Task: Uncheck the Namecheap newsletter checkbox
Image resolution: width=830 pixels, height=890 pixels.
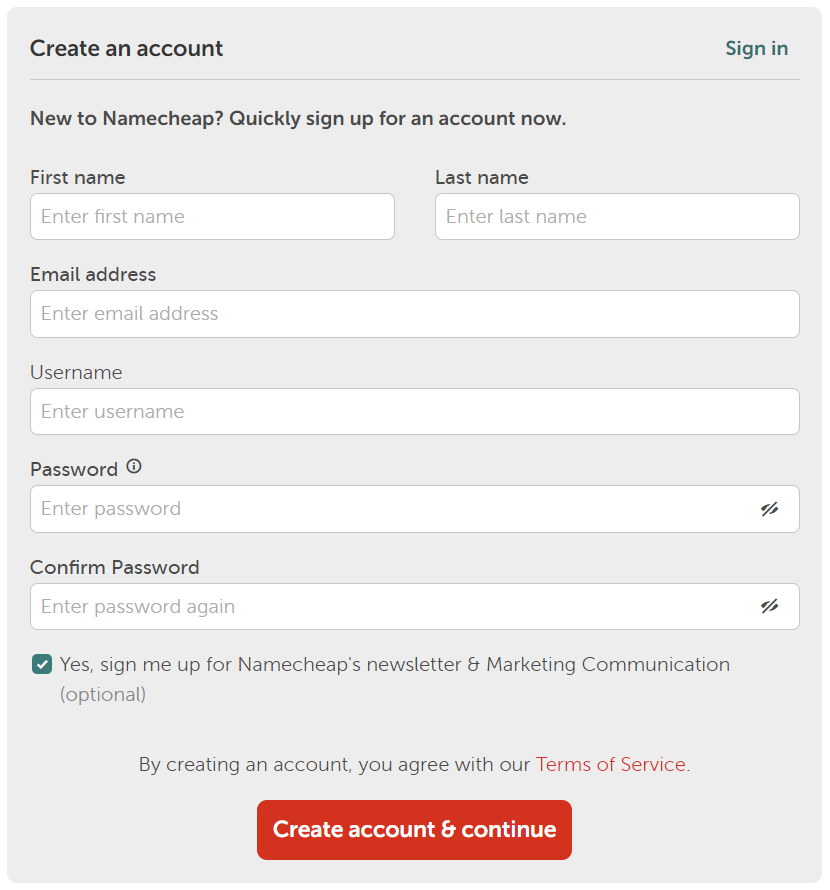Action: coord(42,664)
